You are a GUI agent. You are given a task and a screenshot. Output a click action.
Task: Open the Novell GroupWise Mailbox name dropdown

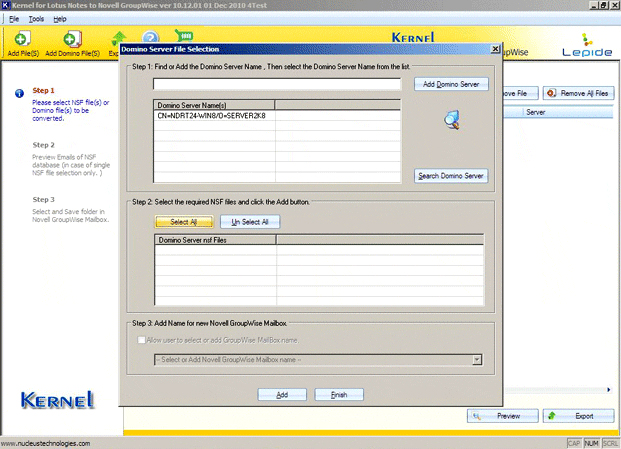pyautogui.click(x=477, y=360)
